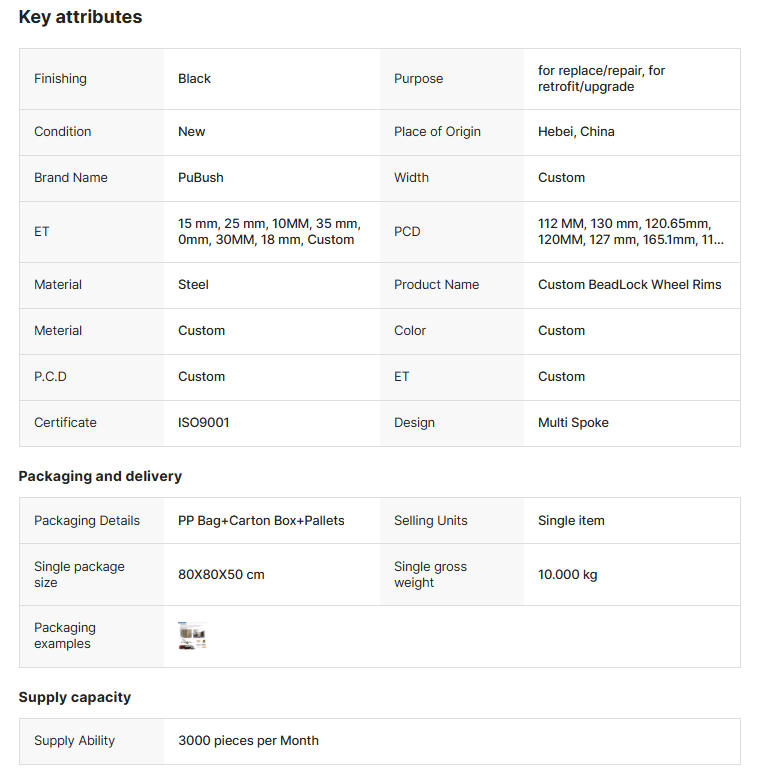Image resolution: width=761 pixels, height=775 pixels.
Task: Click the Packaging and delivery heading
Action: coord(100,476)
